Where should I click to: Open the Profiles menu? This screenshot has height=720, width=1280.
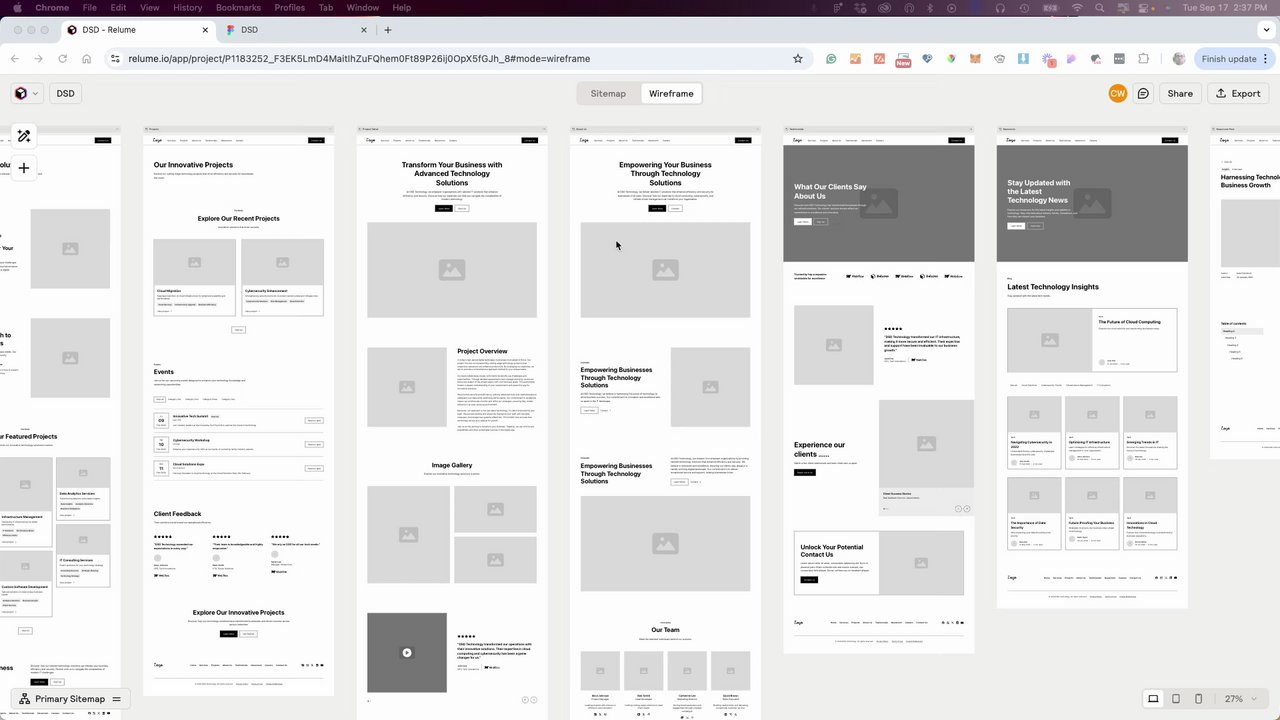pos(290,8)
